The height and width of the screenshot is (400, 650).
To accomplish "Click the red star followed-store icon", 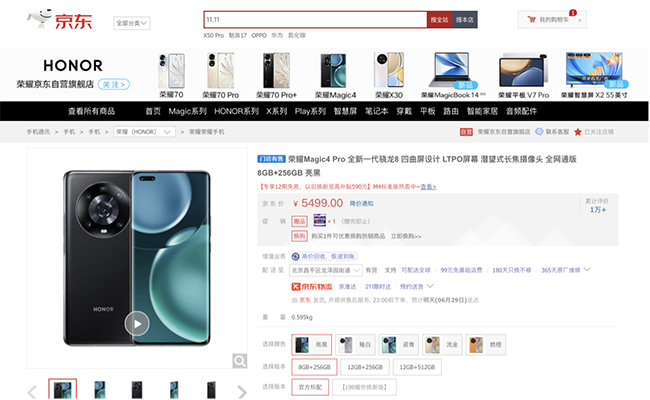I will click(578, 132).
